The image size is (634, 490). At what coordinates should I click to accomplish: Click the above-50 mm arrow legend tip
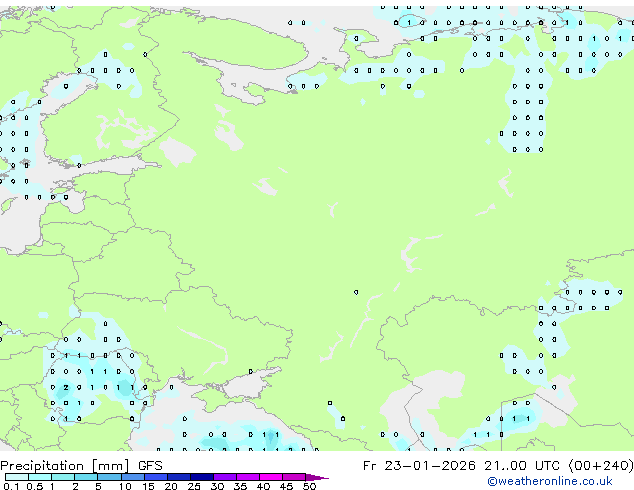(x=317, y=477)
